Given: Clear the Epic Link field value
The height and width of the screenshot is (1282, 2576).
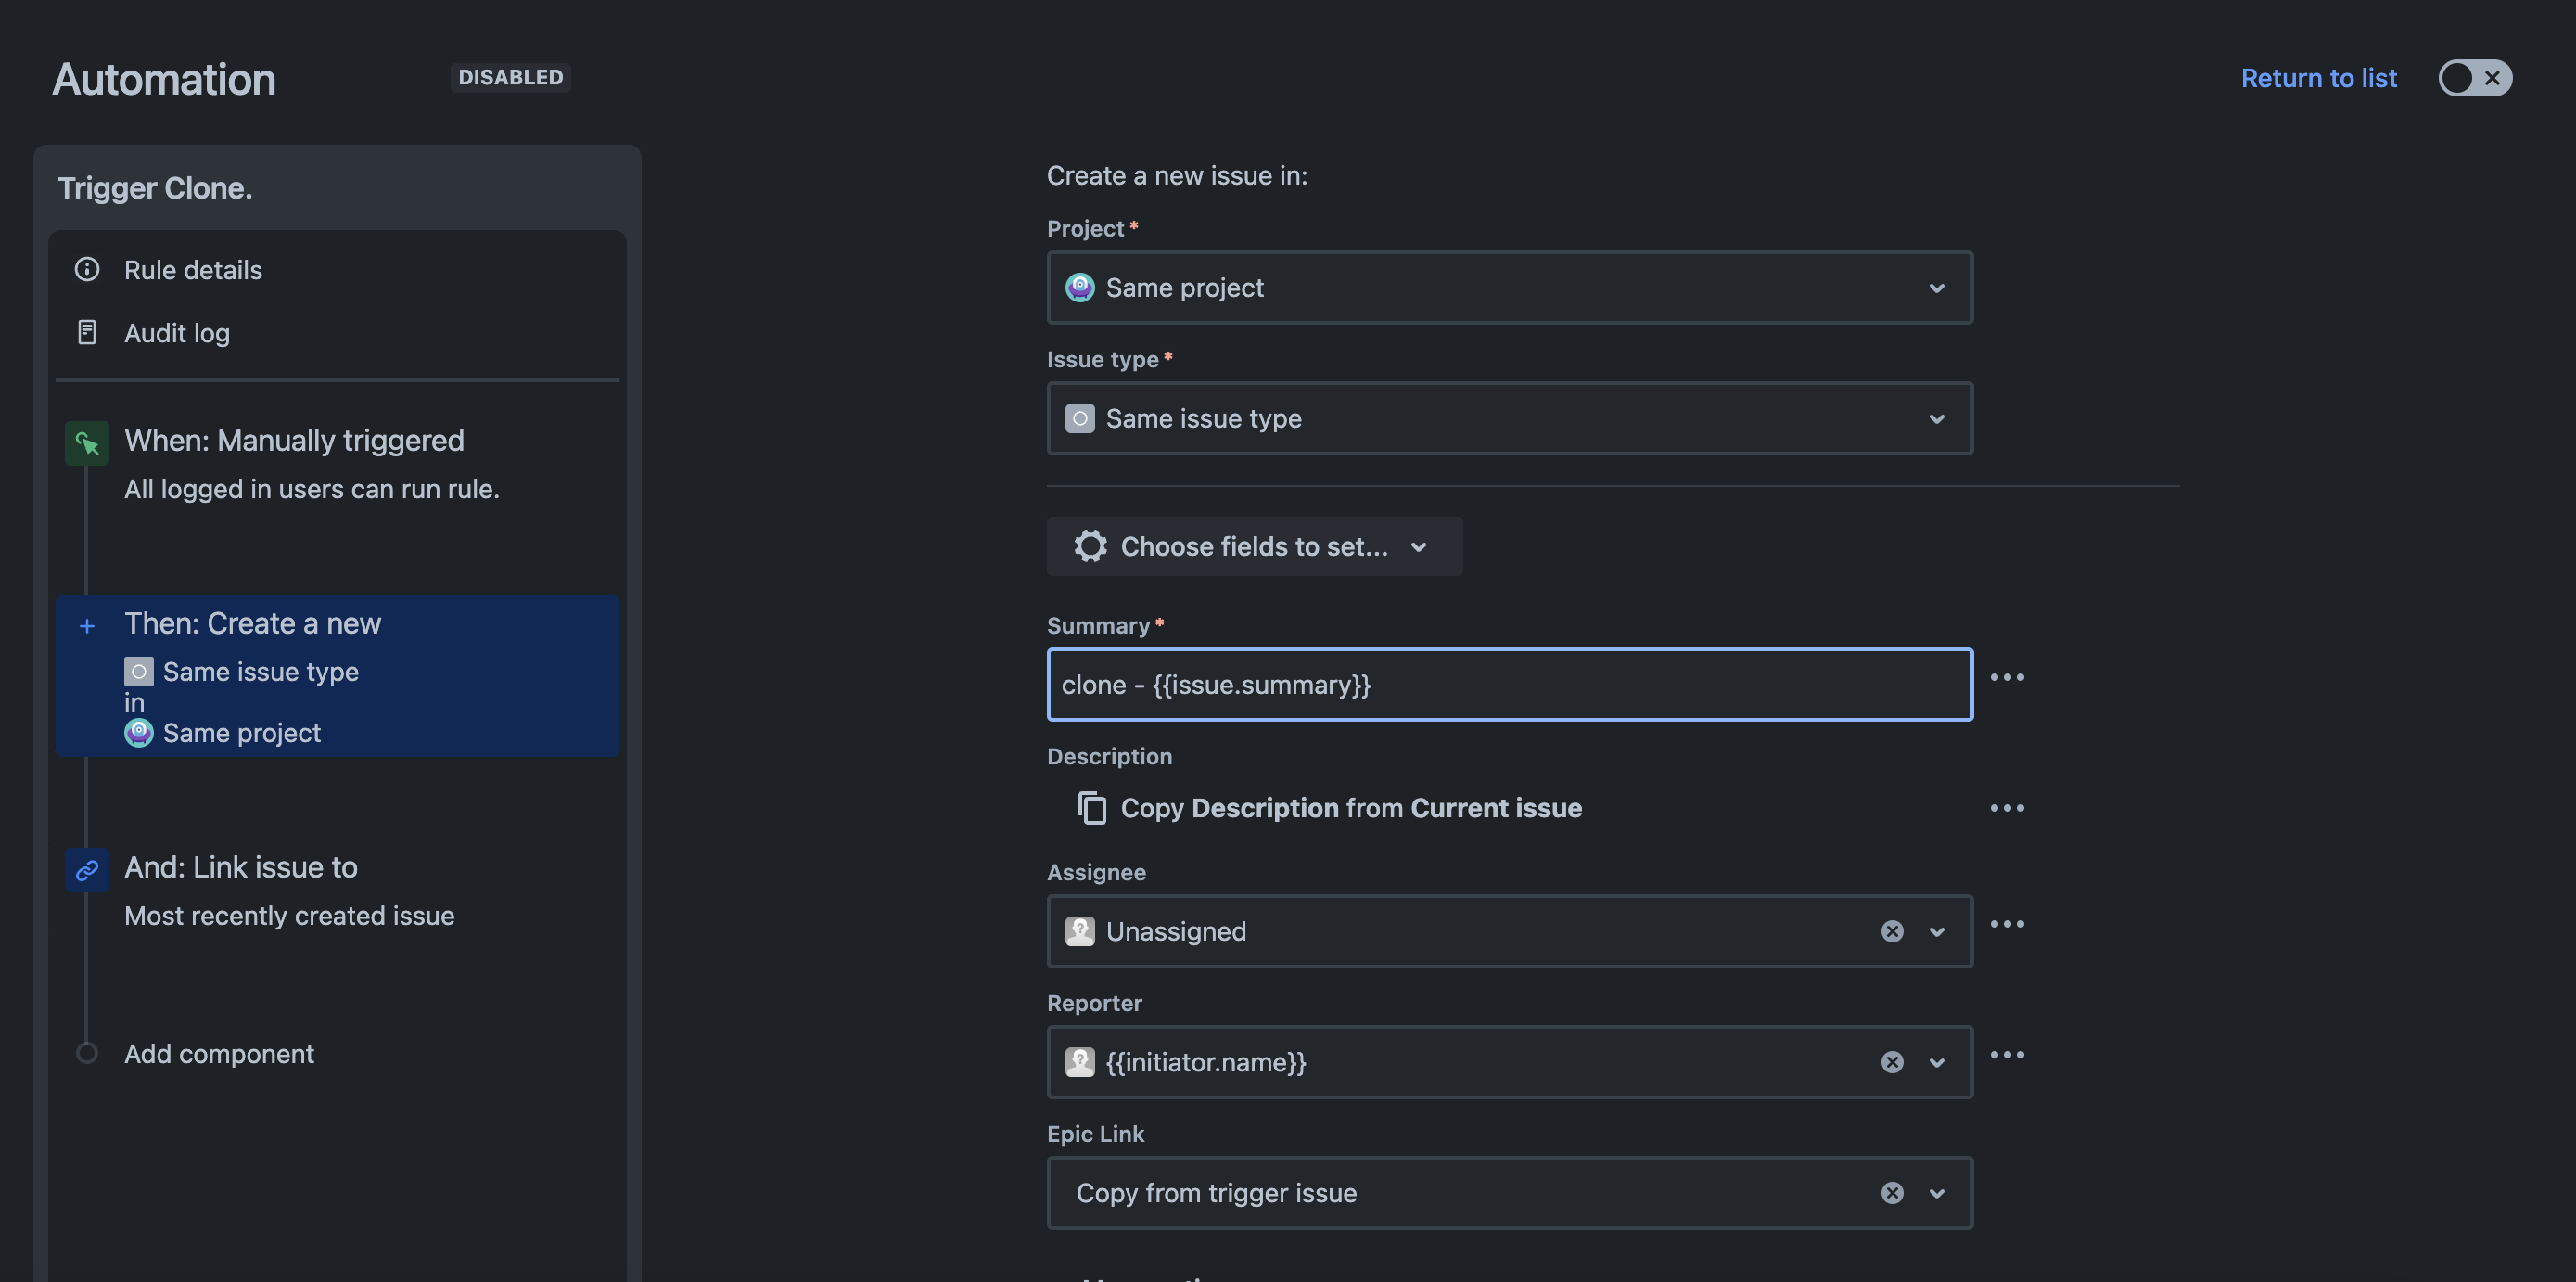Looking at the screenshot, I should pyautogui.click(x=1891, y=1192).
